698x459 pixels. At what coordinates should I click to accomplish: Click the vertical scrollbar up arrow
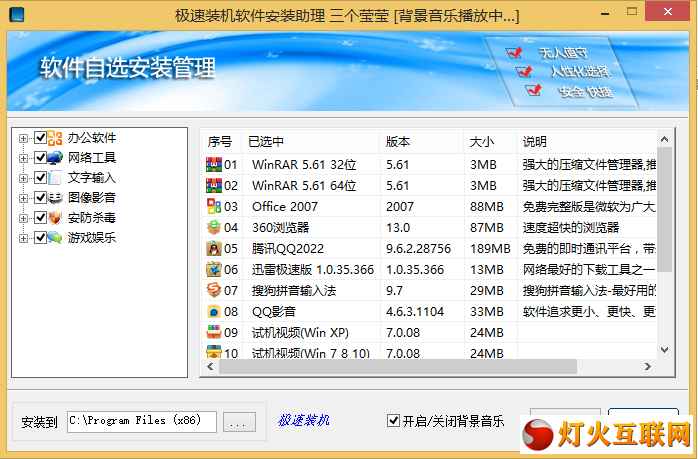664,139
